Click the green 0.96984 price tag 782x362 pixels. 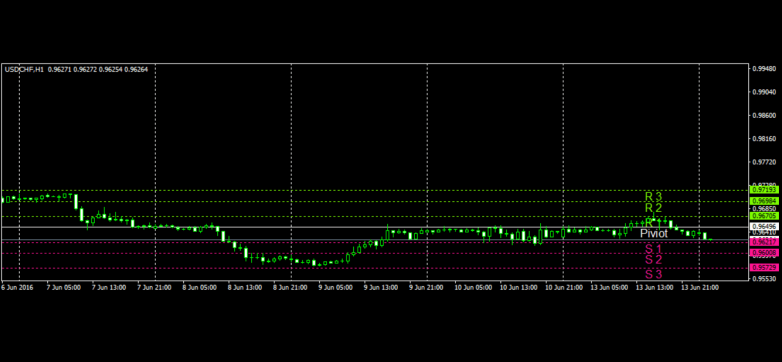764,200
